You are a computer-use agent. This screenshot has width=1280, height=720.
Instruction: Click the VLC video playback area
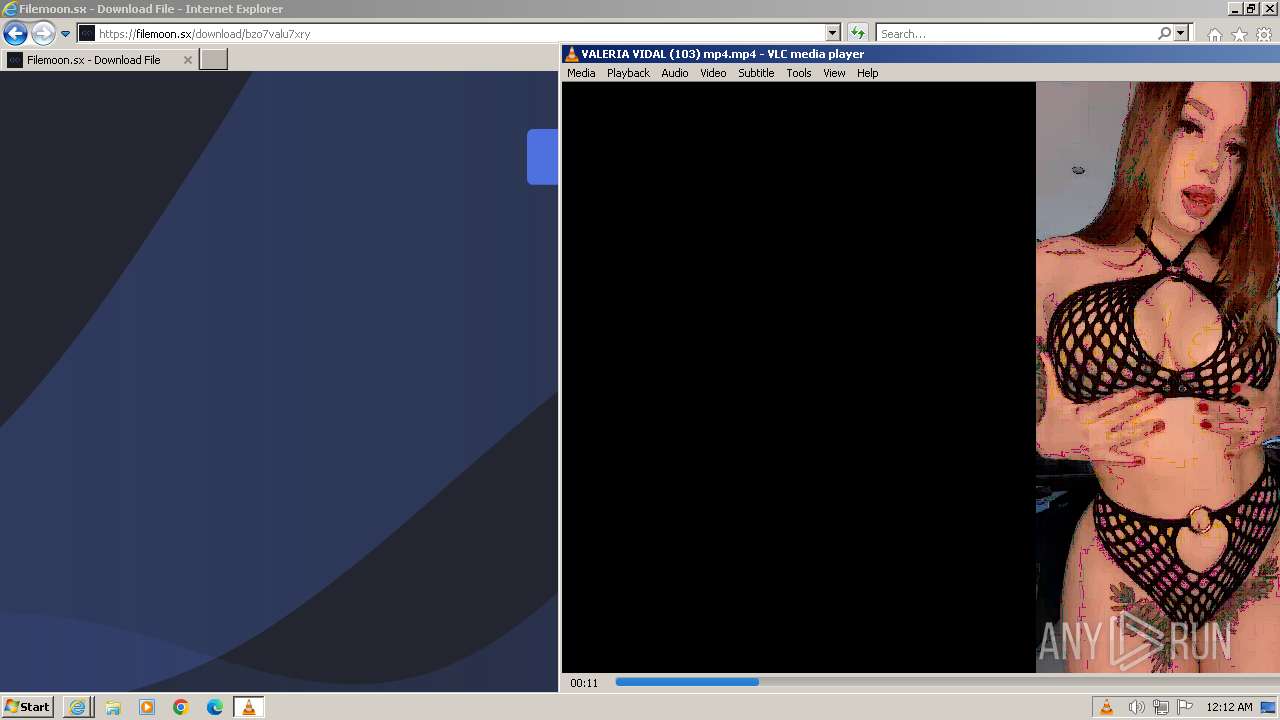[x=920, y=377]
